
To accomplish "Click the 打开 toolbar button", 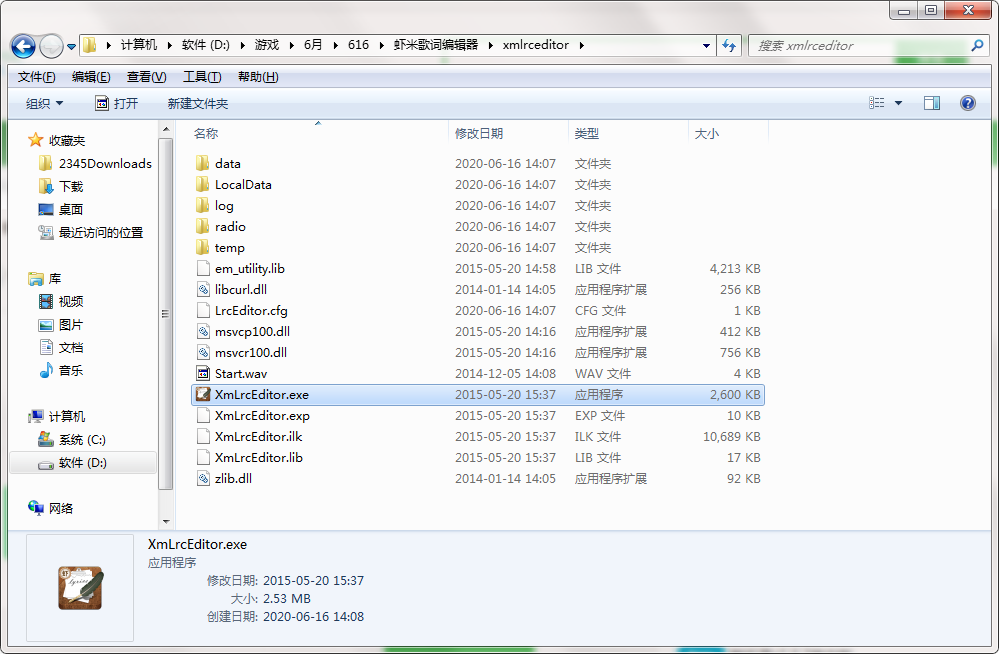I will [117, 104].
